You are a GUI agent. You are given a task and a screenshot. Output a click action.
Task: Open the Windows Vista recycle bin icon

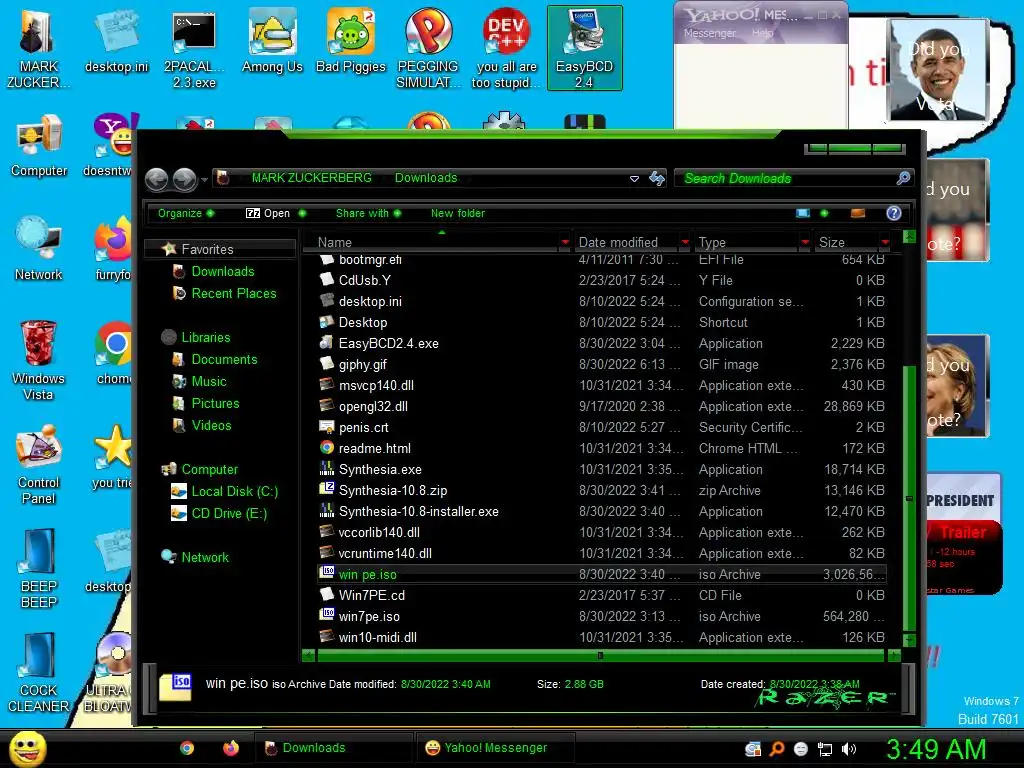38,360
